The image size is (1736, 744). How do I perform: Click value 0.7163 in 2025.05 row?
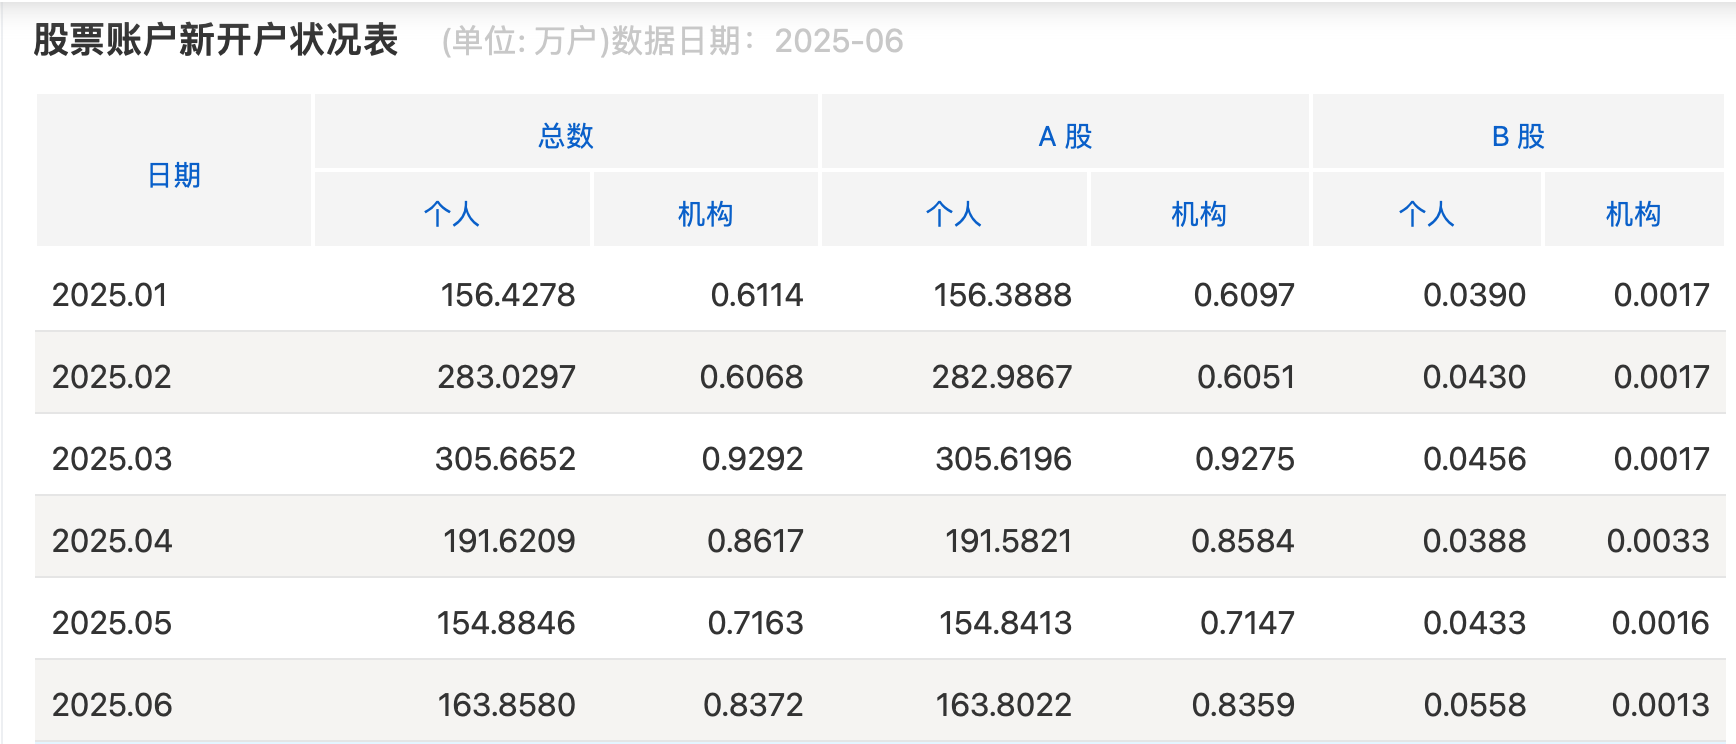[756, 623]
